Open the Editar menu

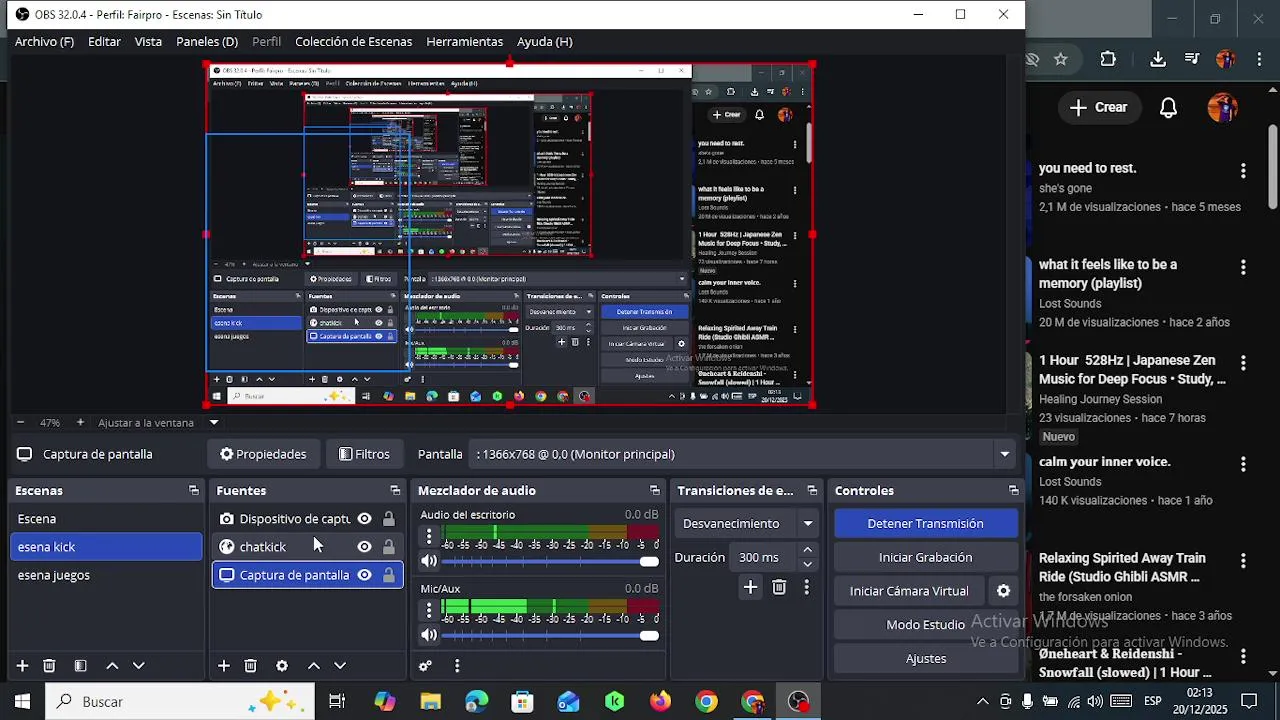tap(104, 42)
